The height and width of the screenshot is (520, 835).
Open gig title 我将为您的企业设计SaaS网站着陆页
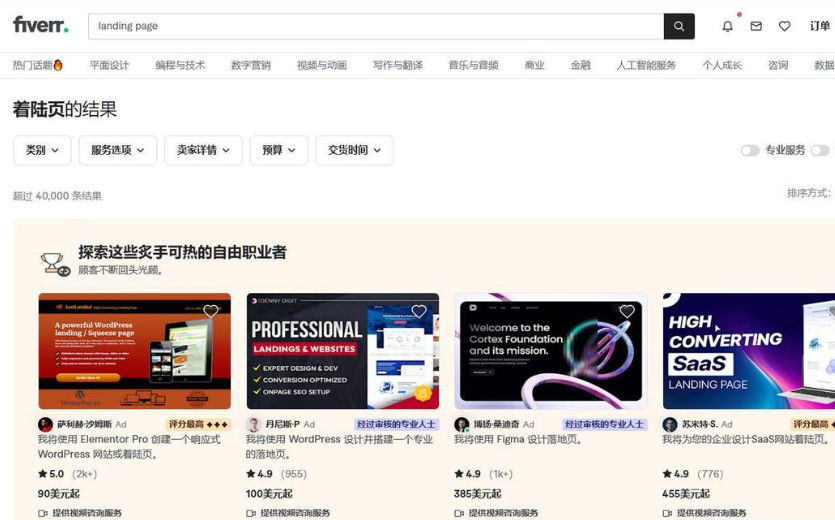746,440
